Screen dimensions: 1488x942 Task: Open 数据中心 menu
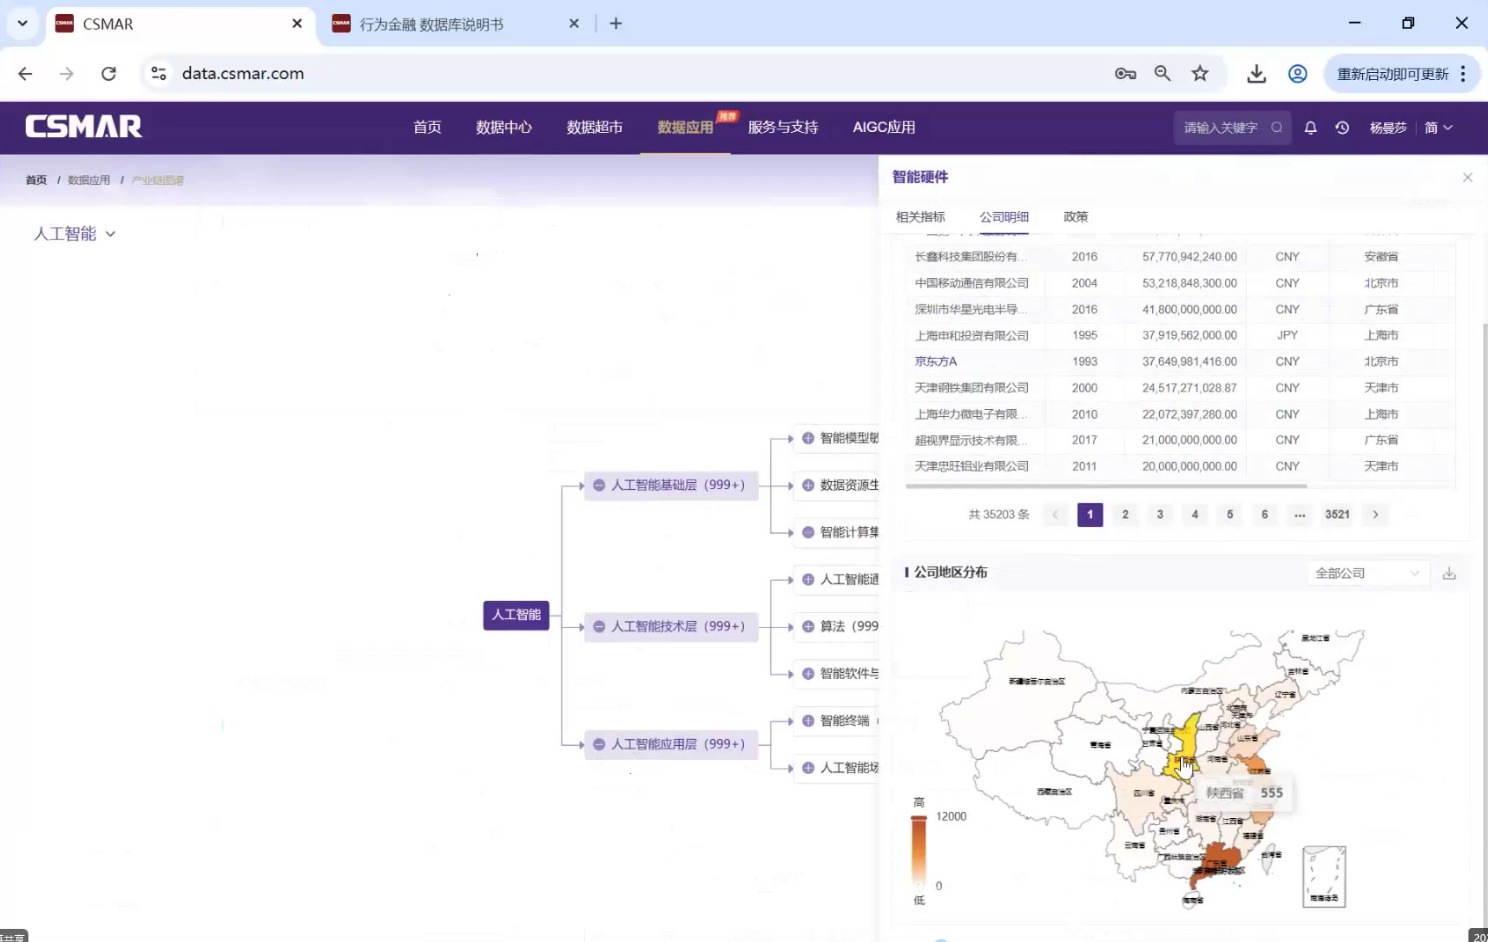tap(504, 127)
